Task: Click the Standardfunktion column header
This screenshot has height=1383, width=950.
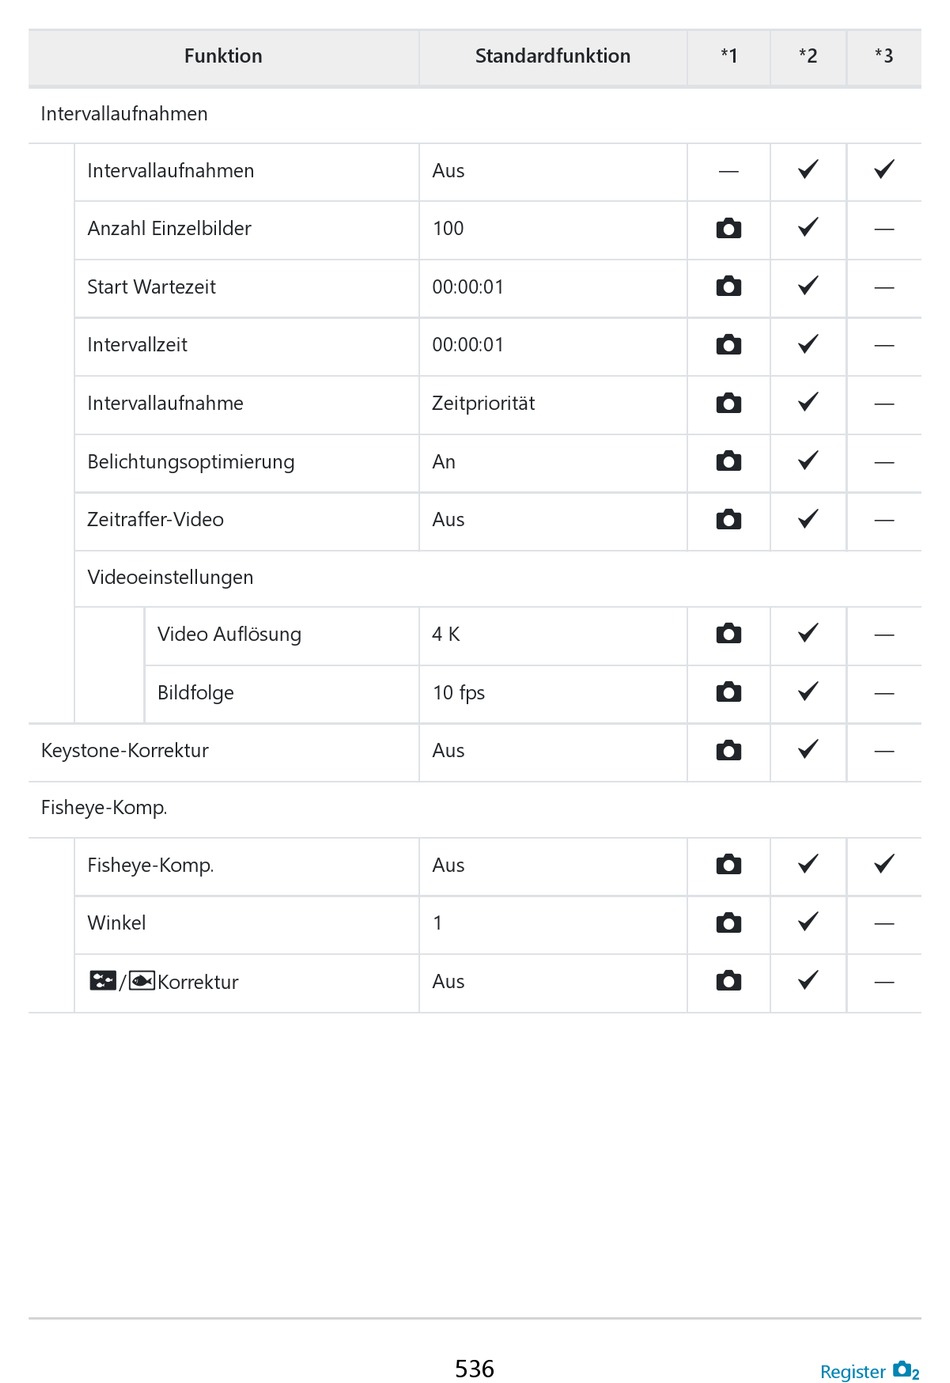Action: pyautogui.click(x=552, y=56)
